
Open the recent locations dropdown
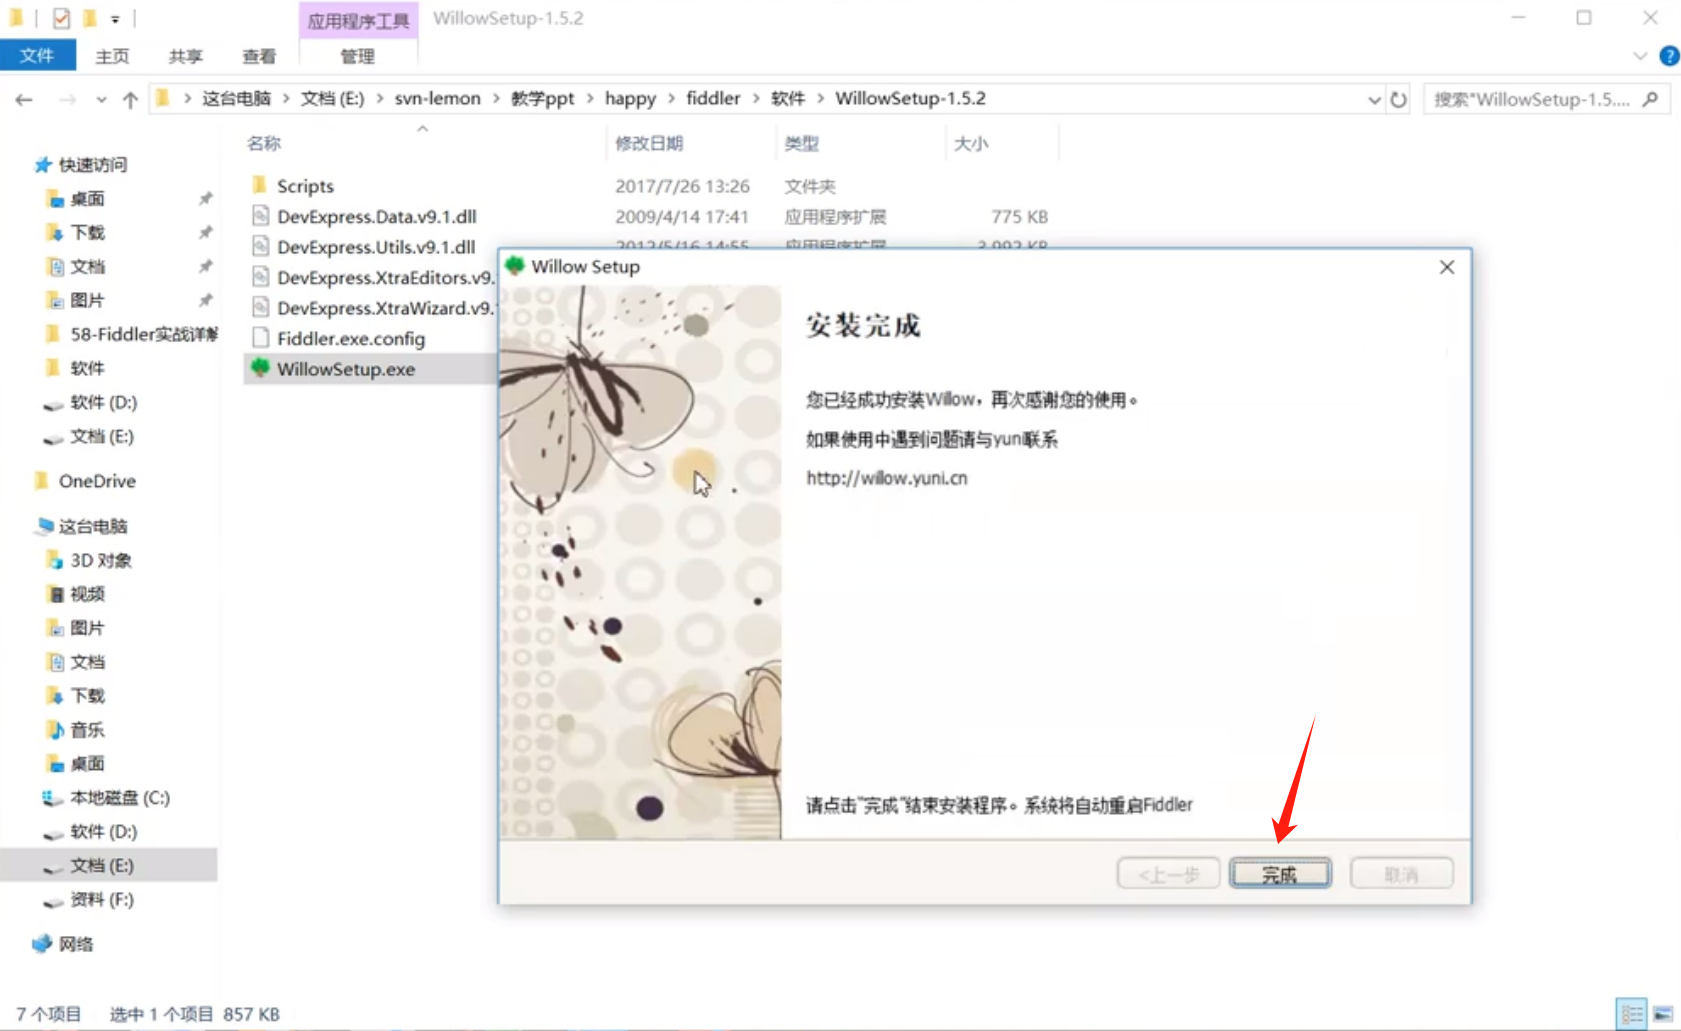coord(101,99)
